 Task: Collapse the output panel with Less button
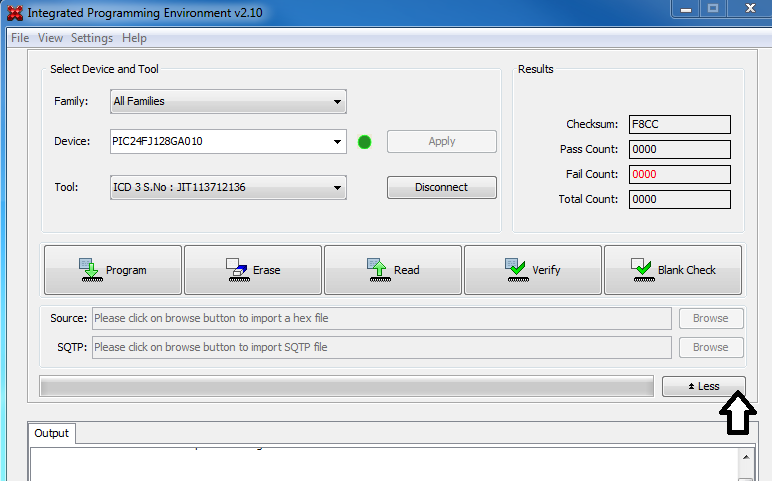click(703, 386)
